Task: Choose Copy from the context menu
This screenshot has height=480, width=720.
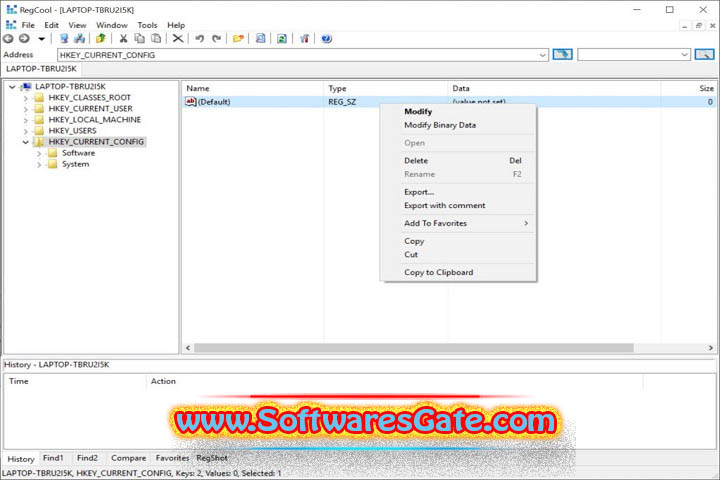Action: pyautogui.click(x=458, y=241)
